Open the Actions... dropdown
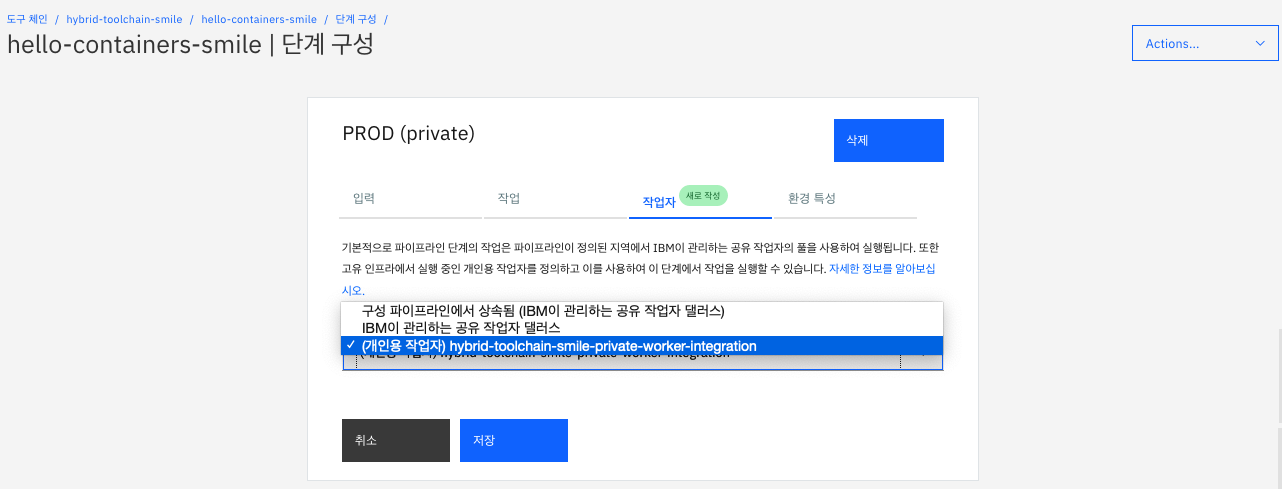This screenshot has width=1282, height=489. (1204, 44)
